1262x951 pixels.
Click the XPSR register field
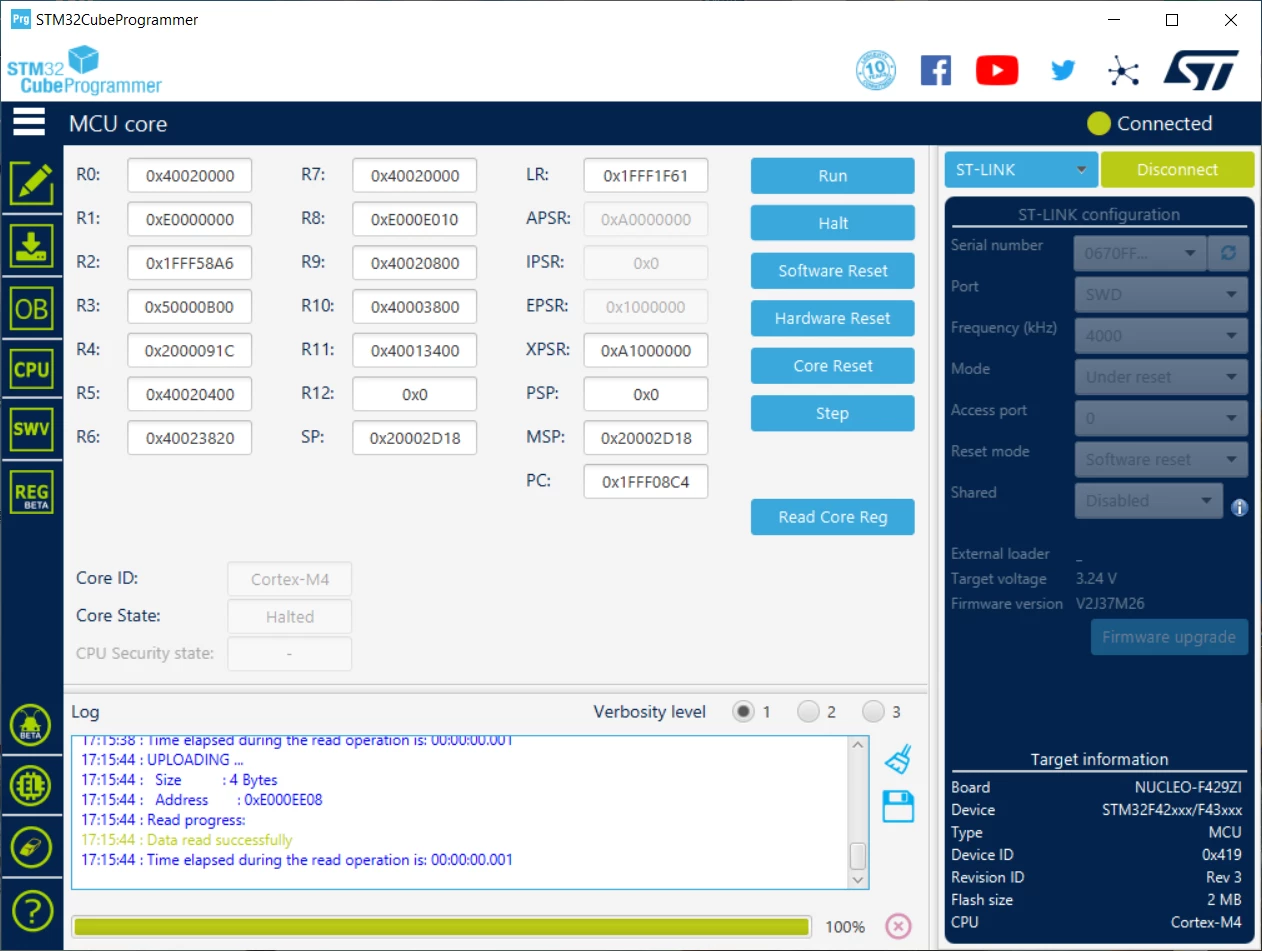(x=645, y=350)
